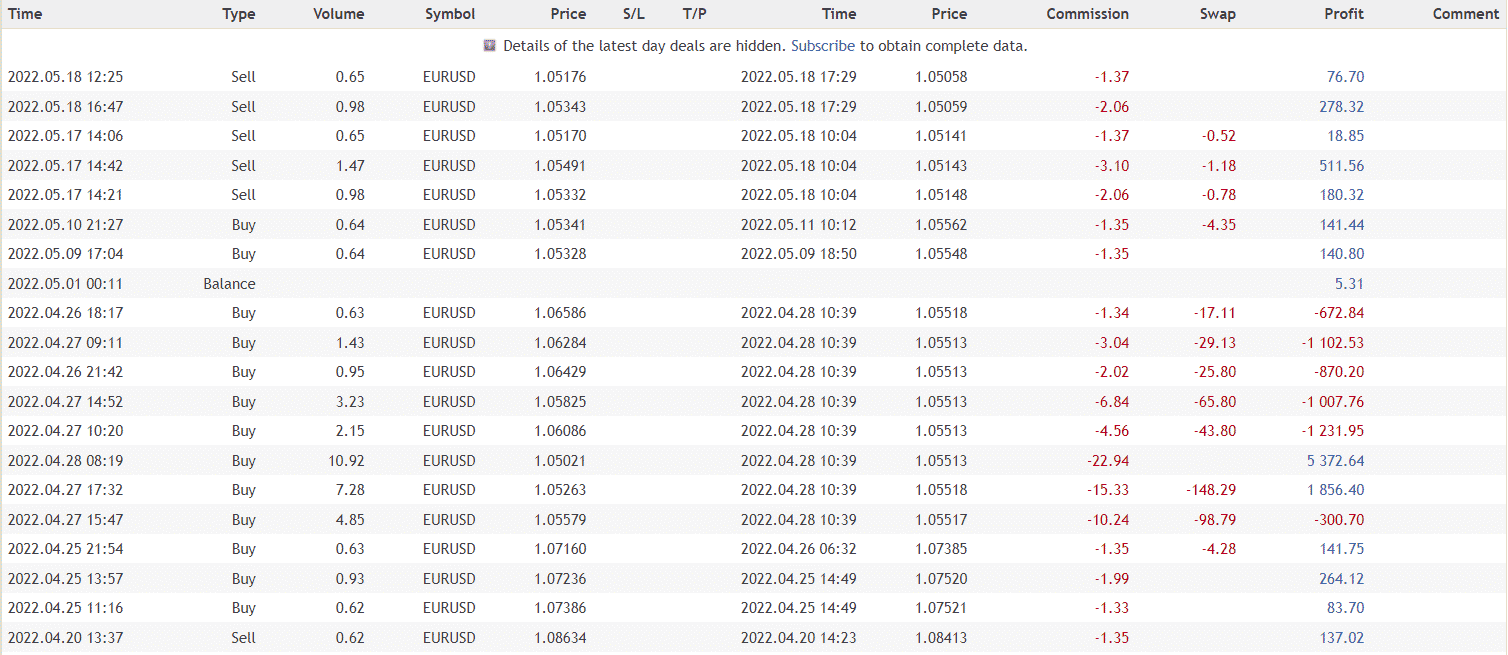The width and height of the screenshot is (1508, 655).
Task: Select the Balance row profit 5.31
Action: tap(1349, 284)
